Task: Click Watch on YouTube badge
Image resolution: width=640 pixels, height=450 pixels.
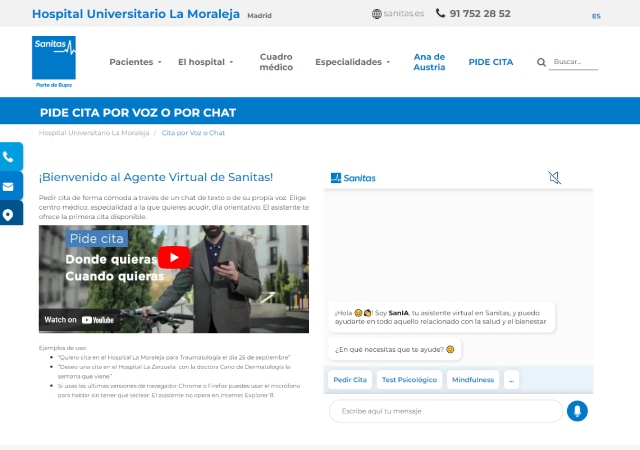Action: coord(79,320)
